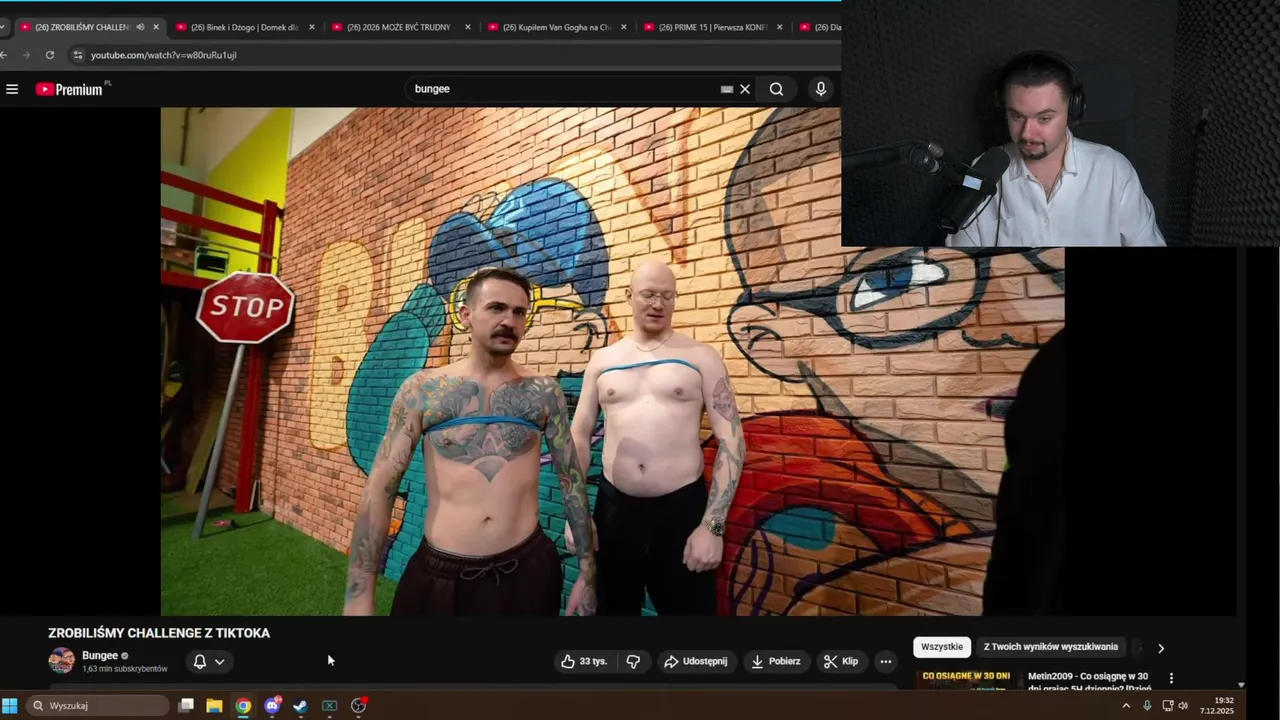Close the 'ZROBILIŚMY CHALLEN' tab
1280x720 pixels.
[x=156, y=27]
